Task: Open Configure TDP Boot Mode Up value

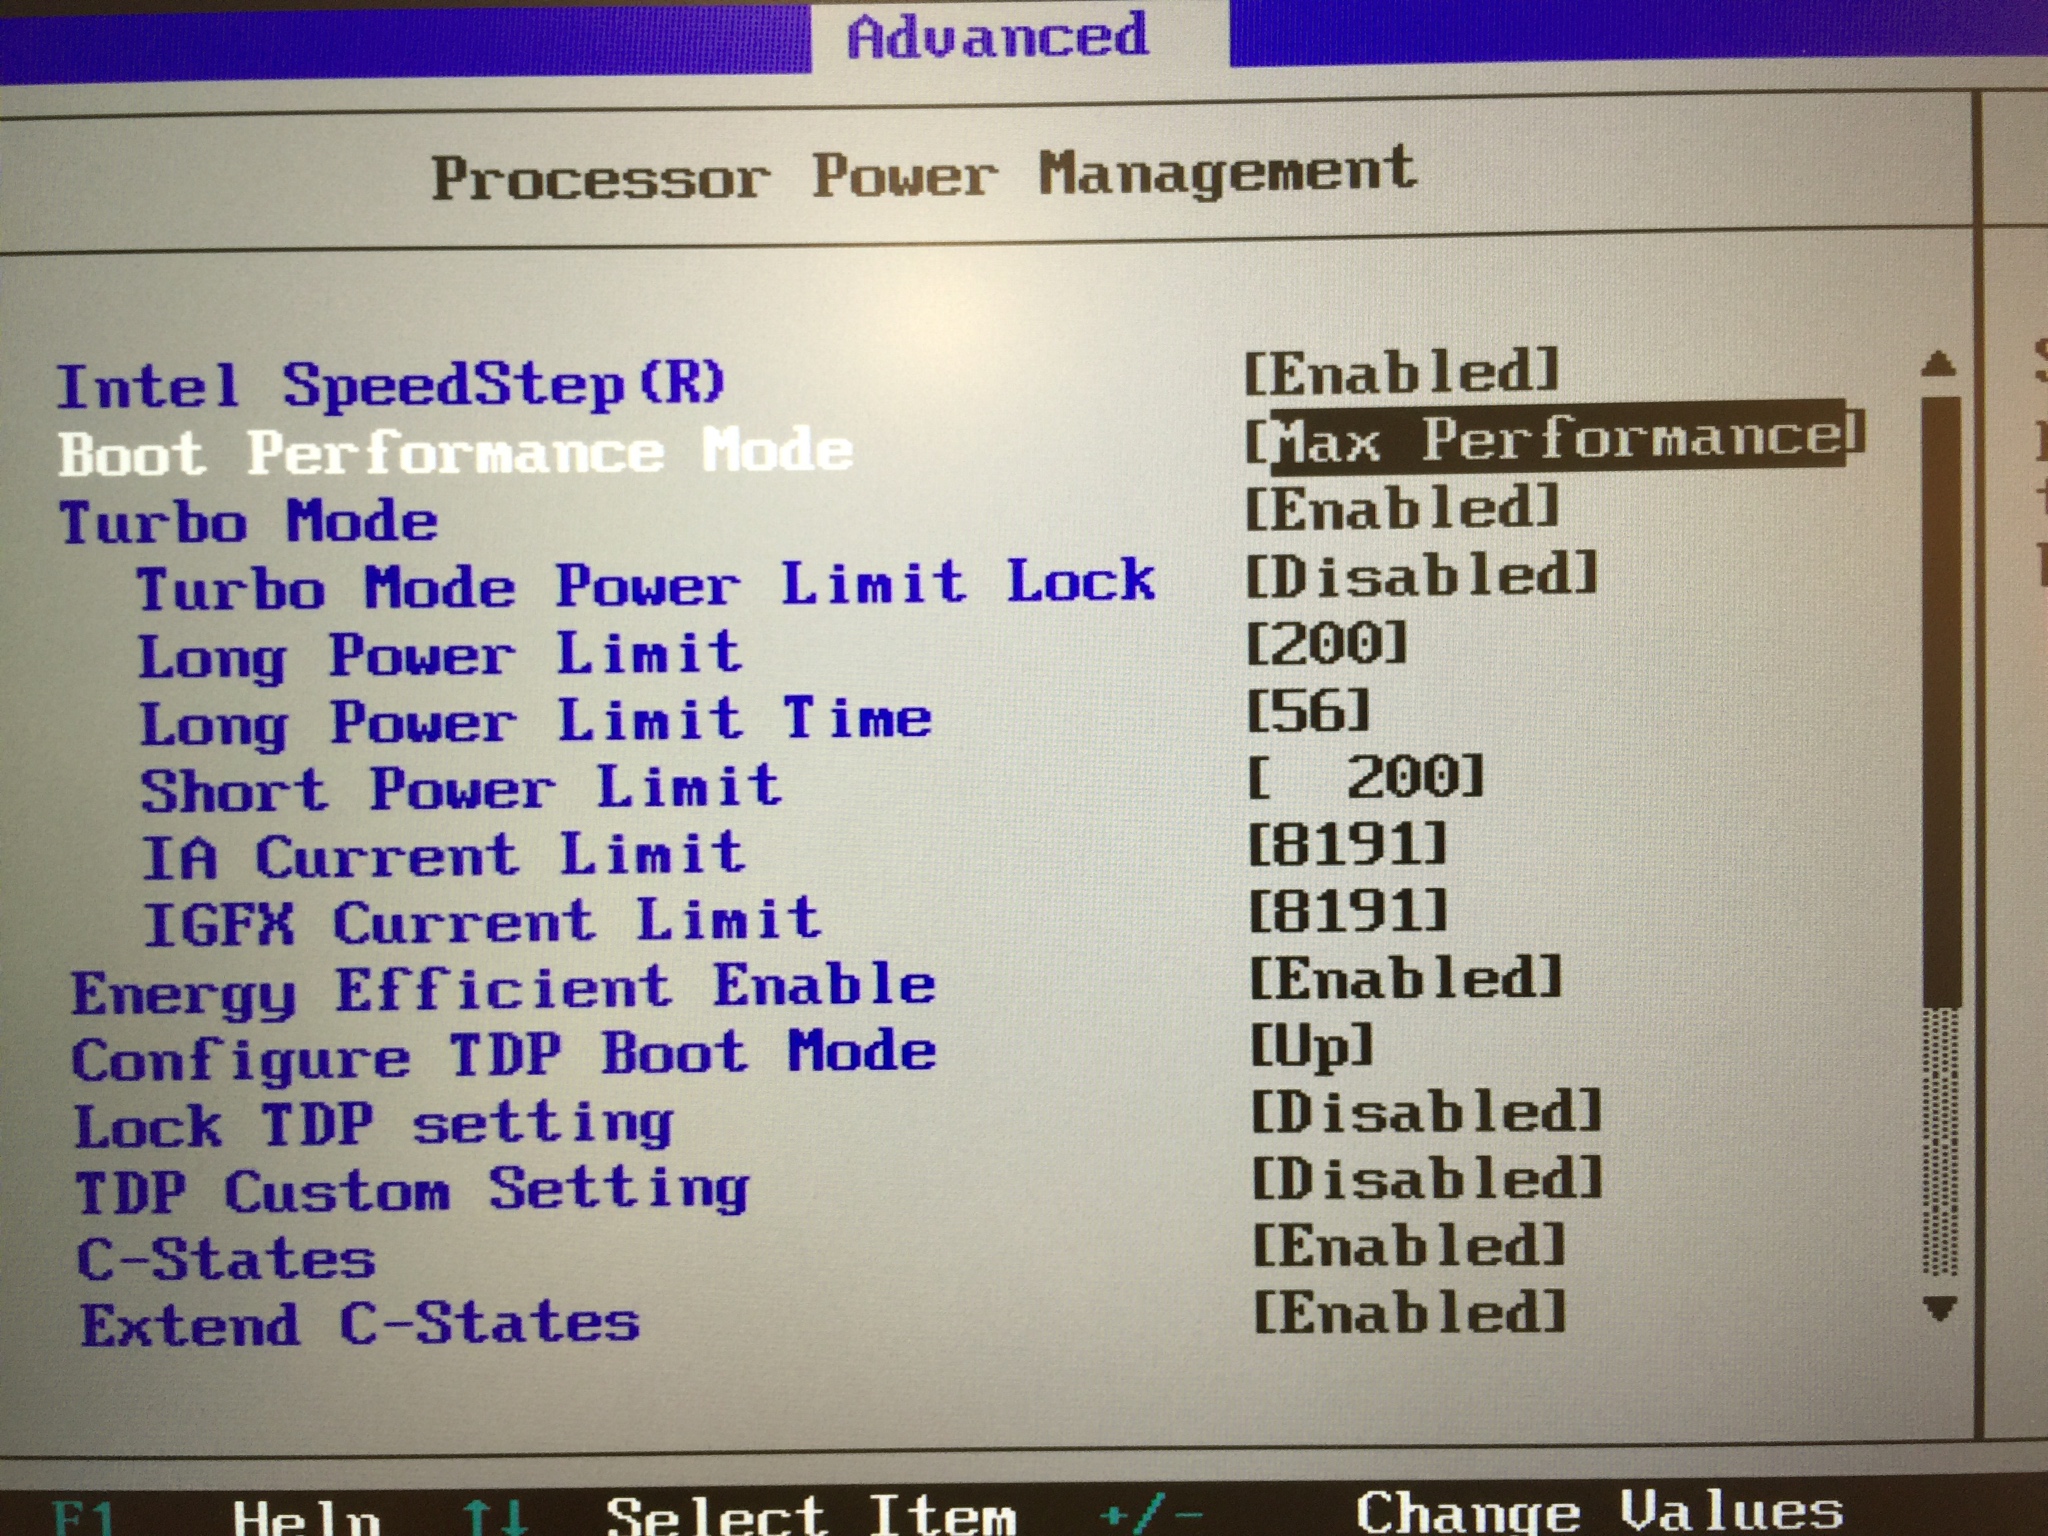Action: [x=1311, y=1046]
